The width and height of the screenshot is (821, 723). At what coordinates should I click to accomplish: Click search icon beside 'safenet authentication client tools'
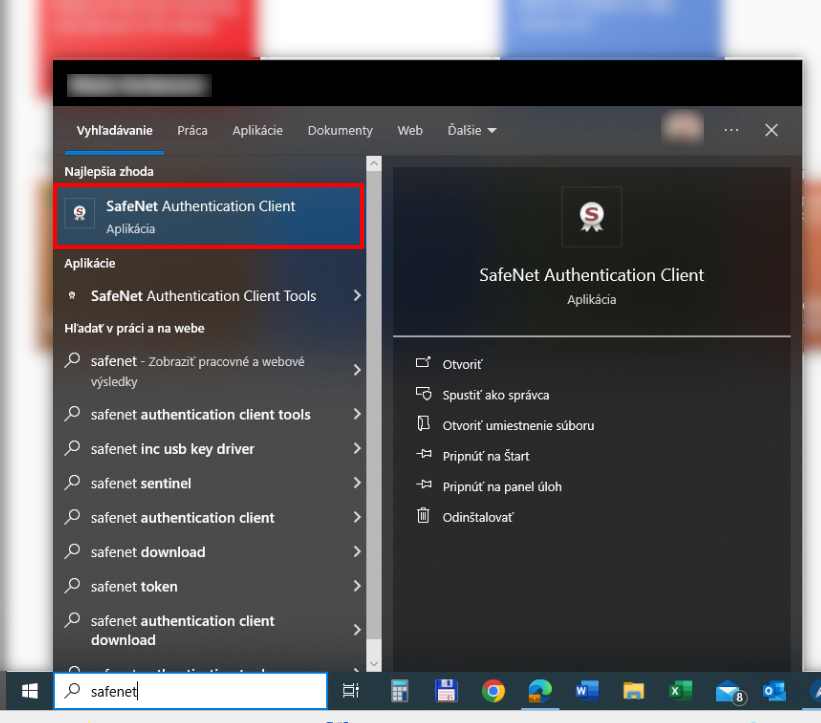click(x=72, y=414)
